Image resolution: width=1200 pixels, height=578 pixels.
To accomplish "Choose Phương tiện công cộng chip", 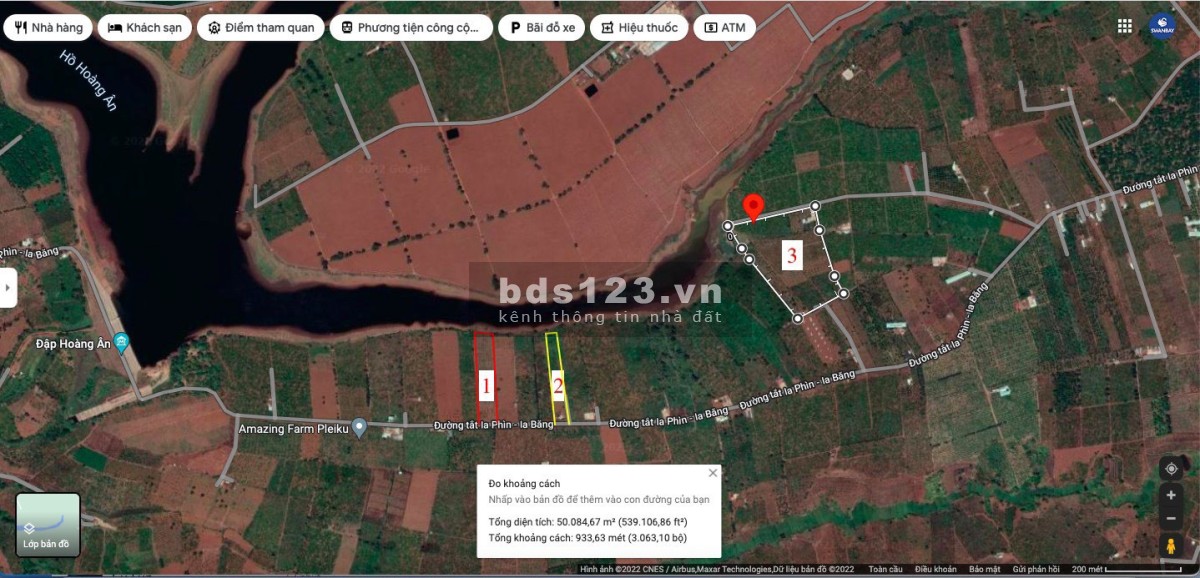I will point(410,27).
